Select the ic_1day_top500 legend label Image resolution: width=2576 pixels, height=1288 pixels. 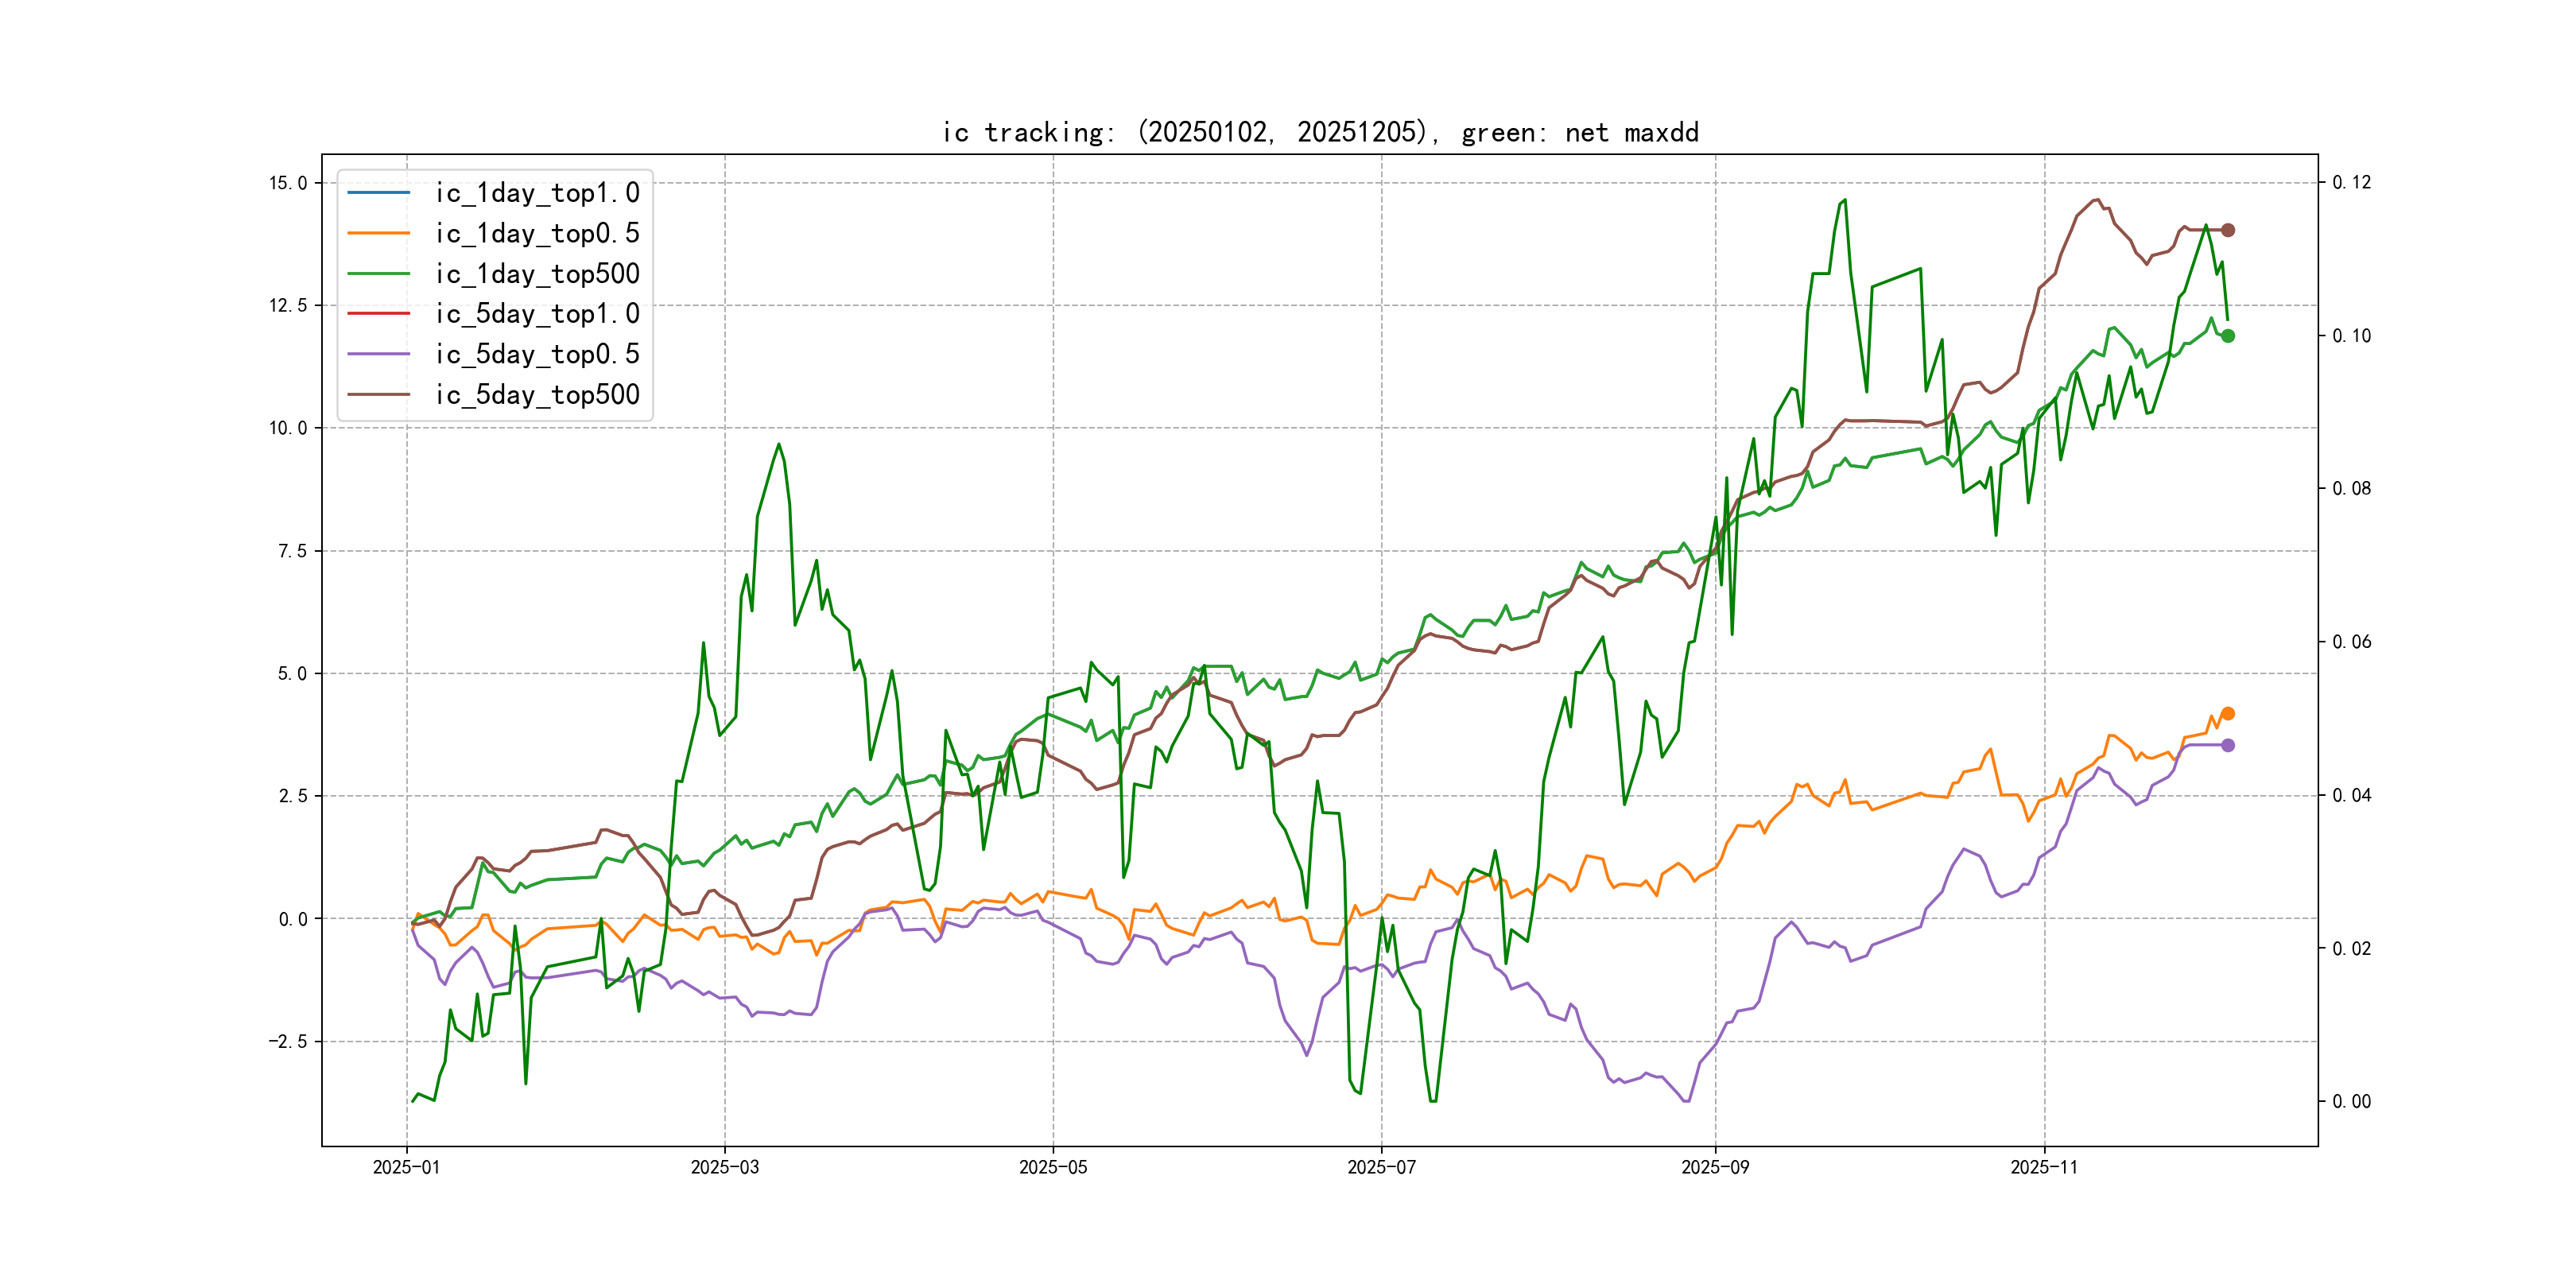coord(537,274)
